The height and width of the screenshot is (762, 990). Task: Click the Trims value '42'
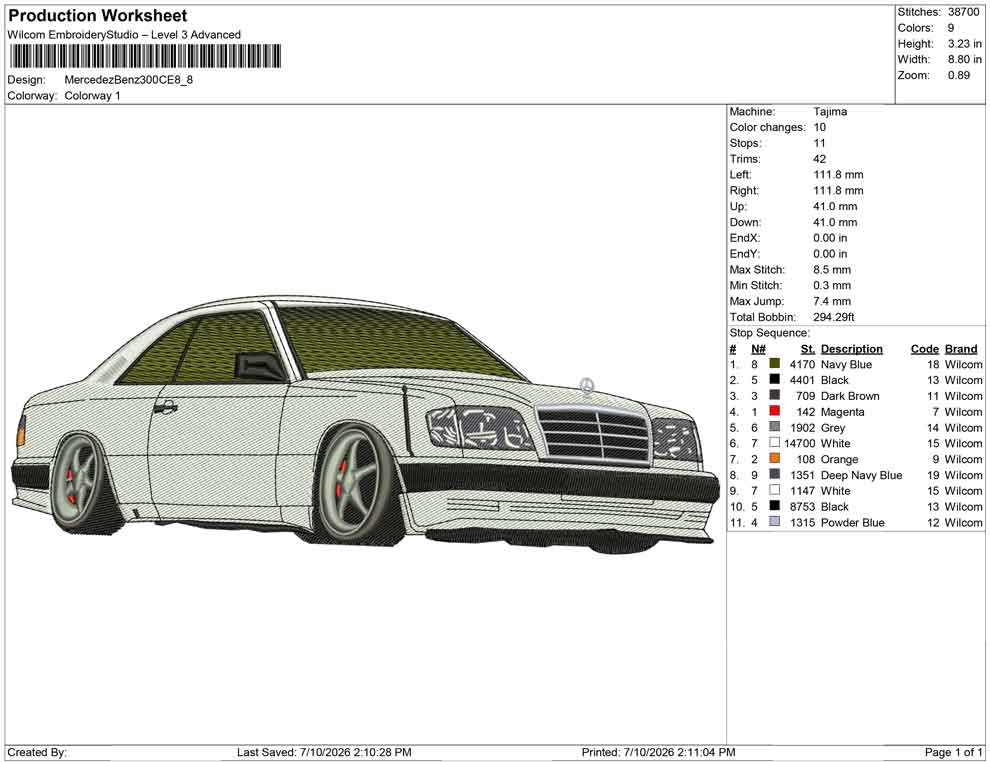coord(820,159)
